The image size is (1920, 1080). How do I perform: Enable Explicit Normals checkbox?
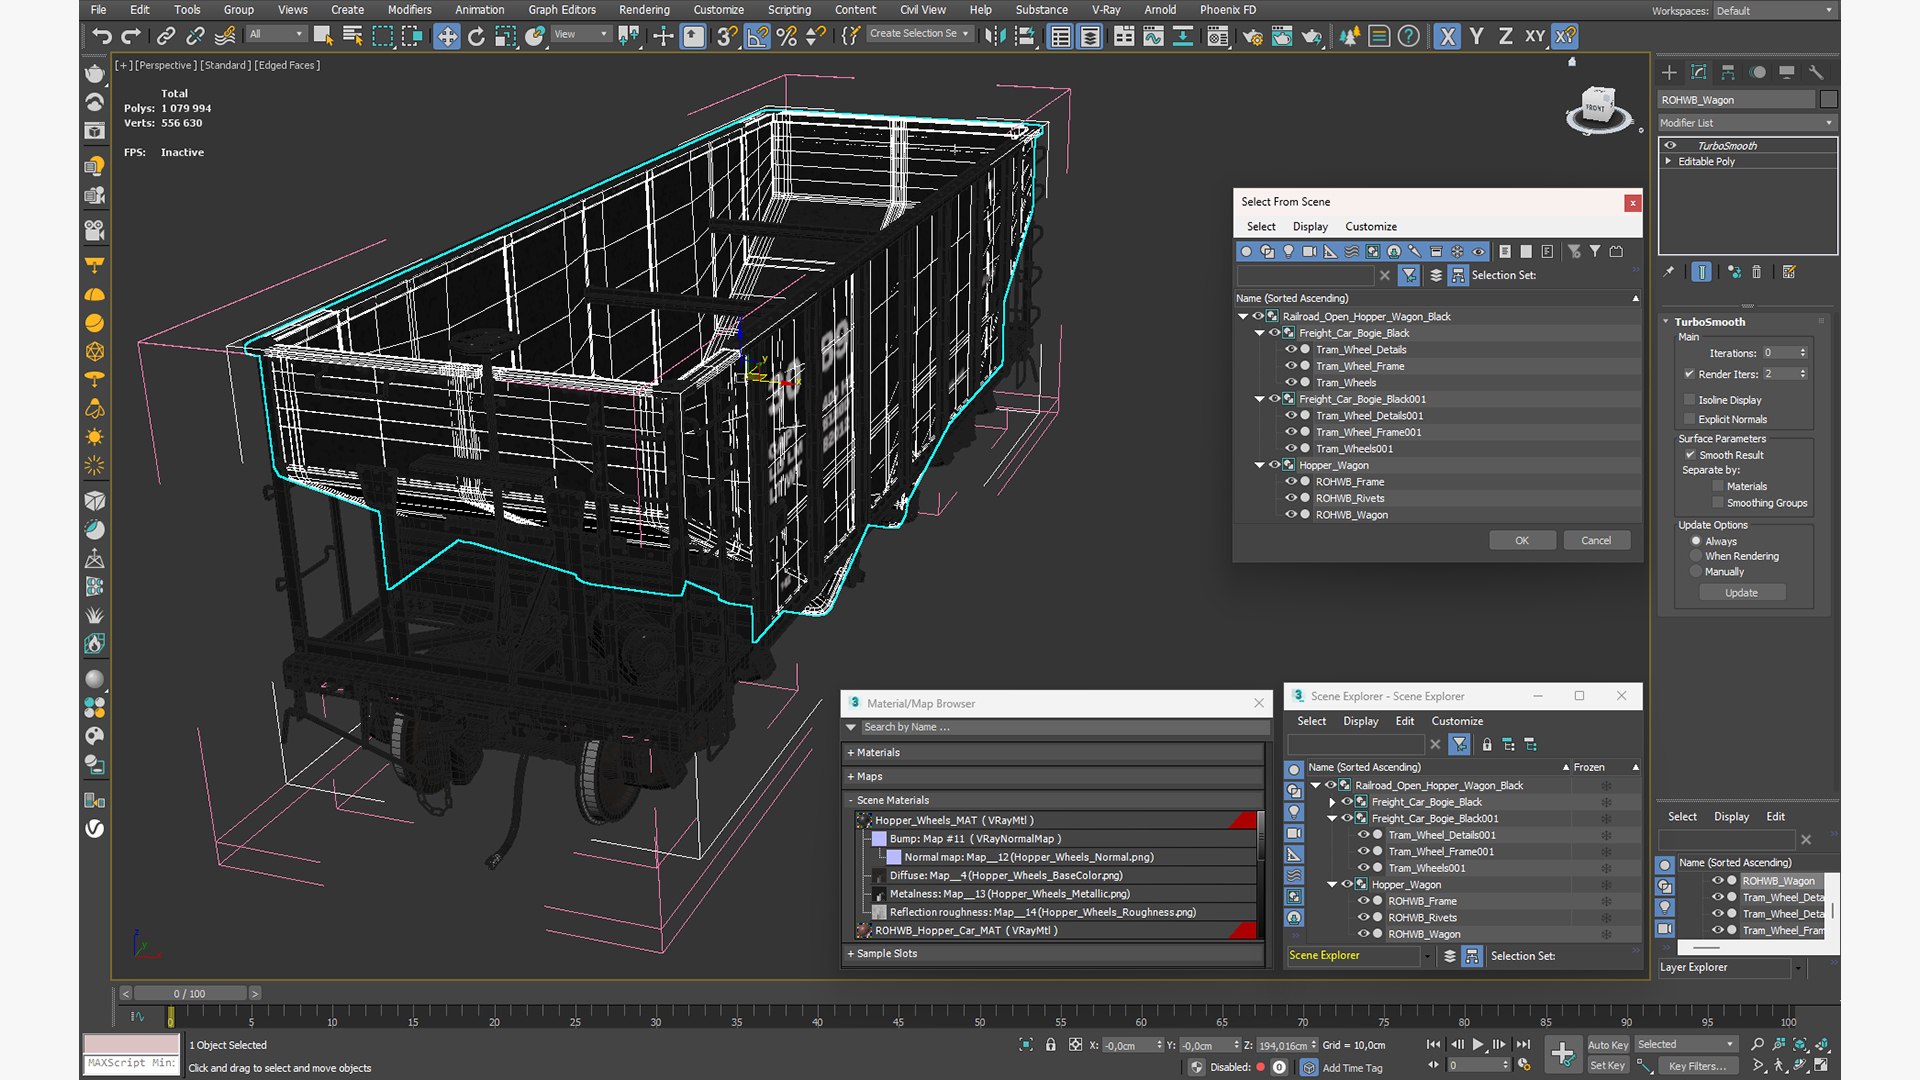(1690, 419)
